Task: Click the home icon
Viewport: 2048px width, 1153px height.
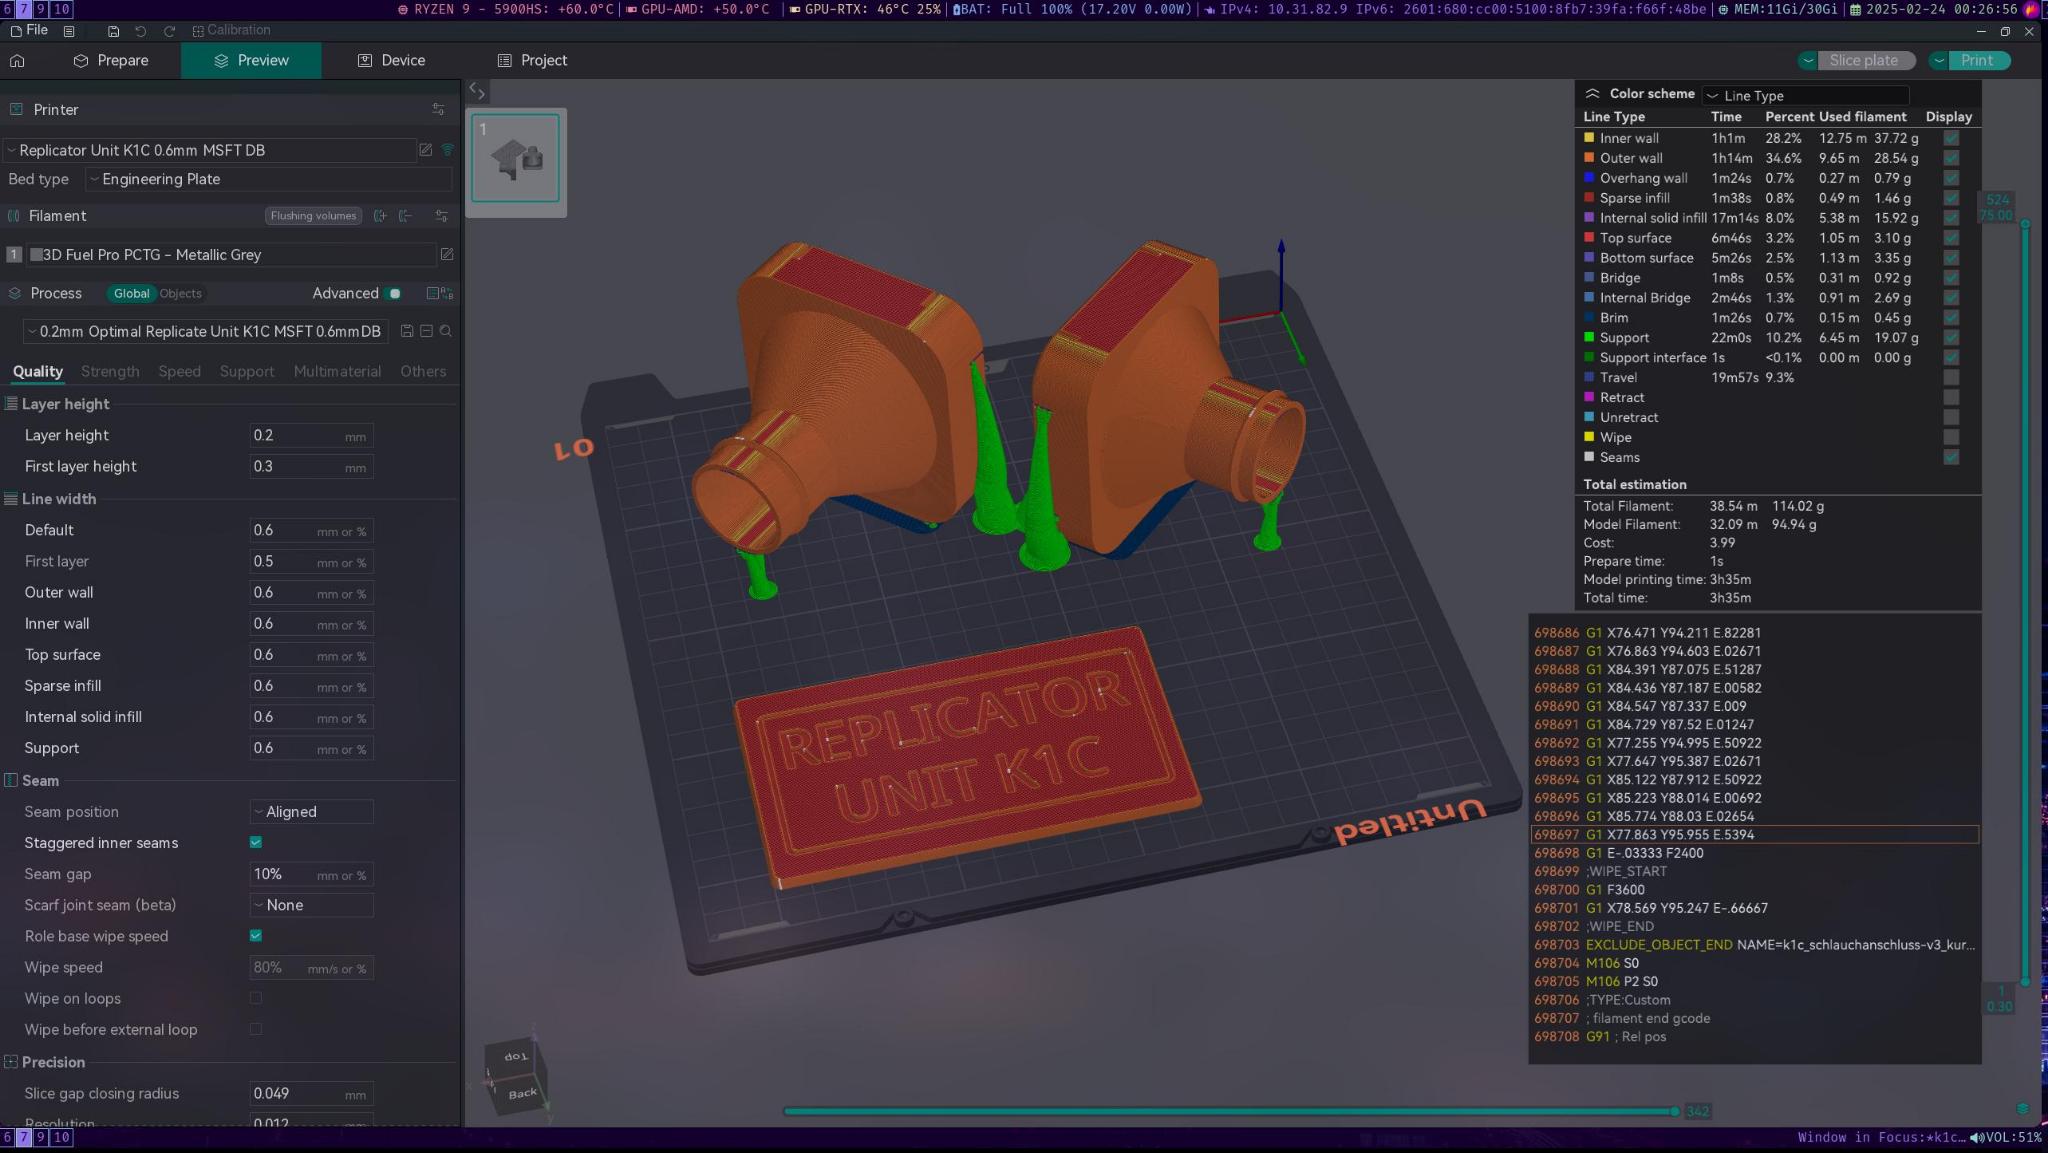Action: (x=17, y=61)
